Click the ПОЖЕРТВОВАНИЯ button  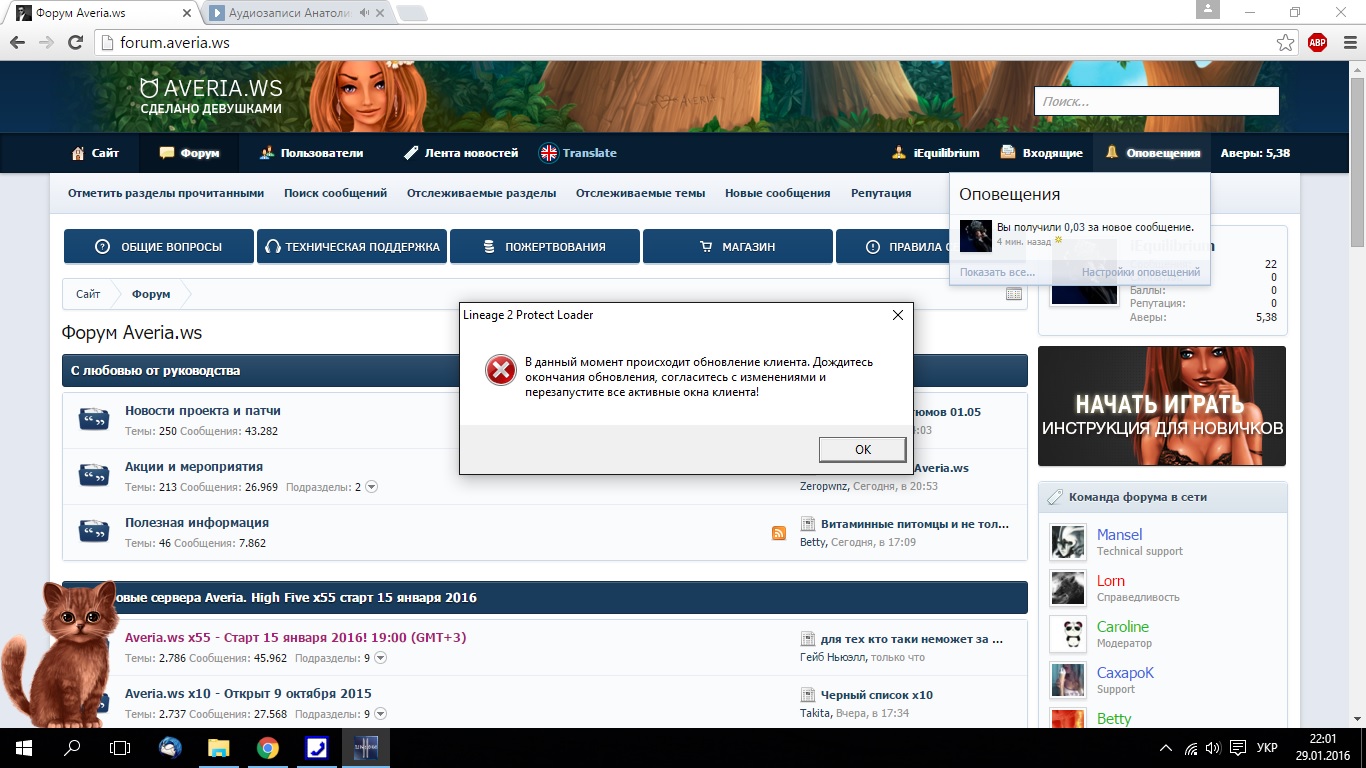(545, 246)
